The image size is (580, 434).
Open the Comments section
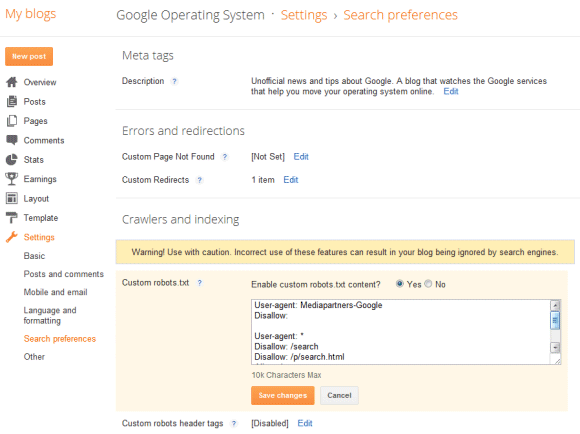click(44, 140)
